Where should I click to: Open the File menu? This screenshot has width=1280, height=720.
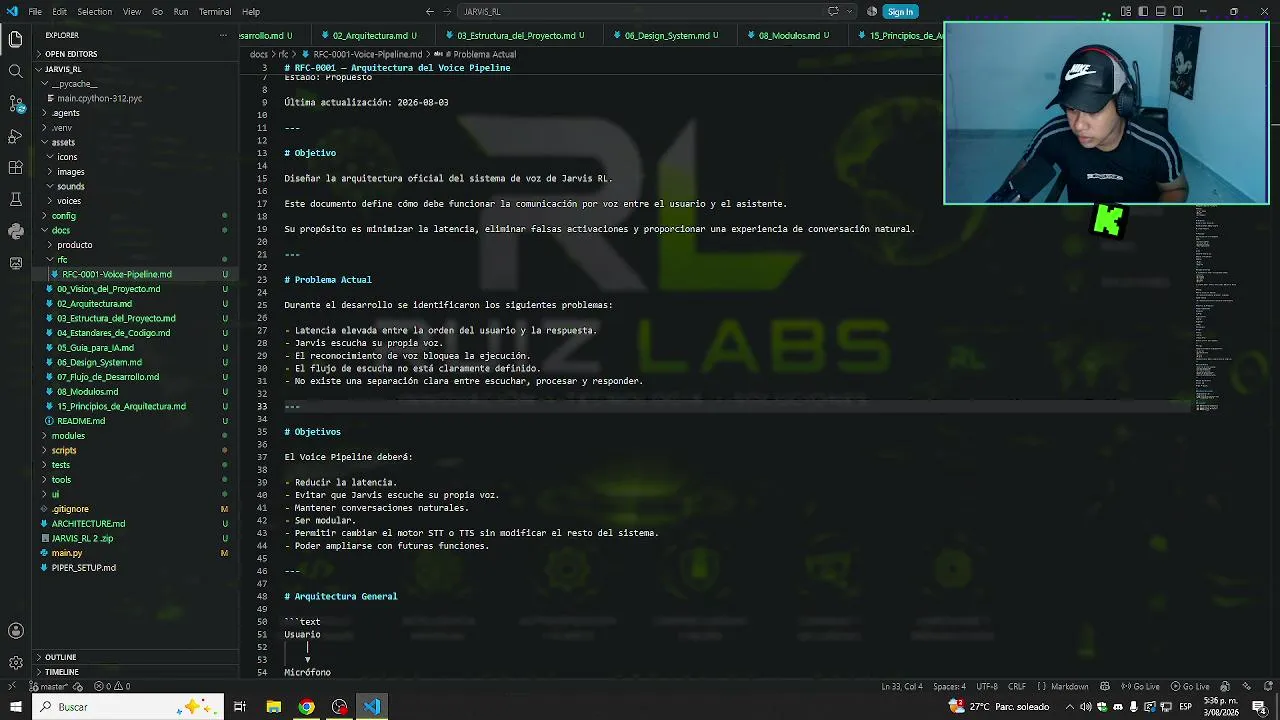pyautogui.click(x=35, y=12)
